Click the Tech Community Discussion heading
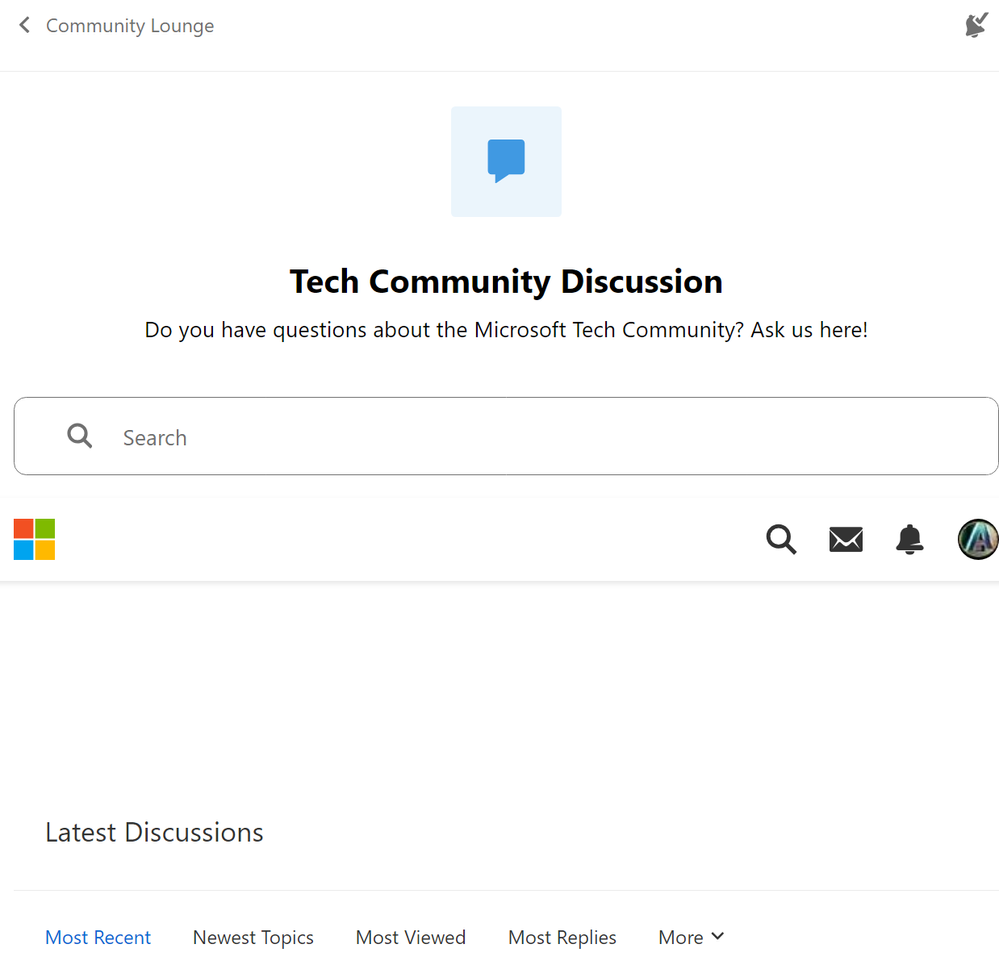 click(x=507, y=282)
